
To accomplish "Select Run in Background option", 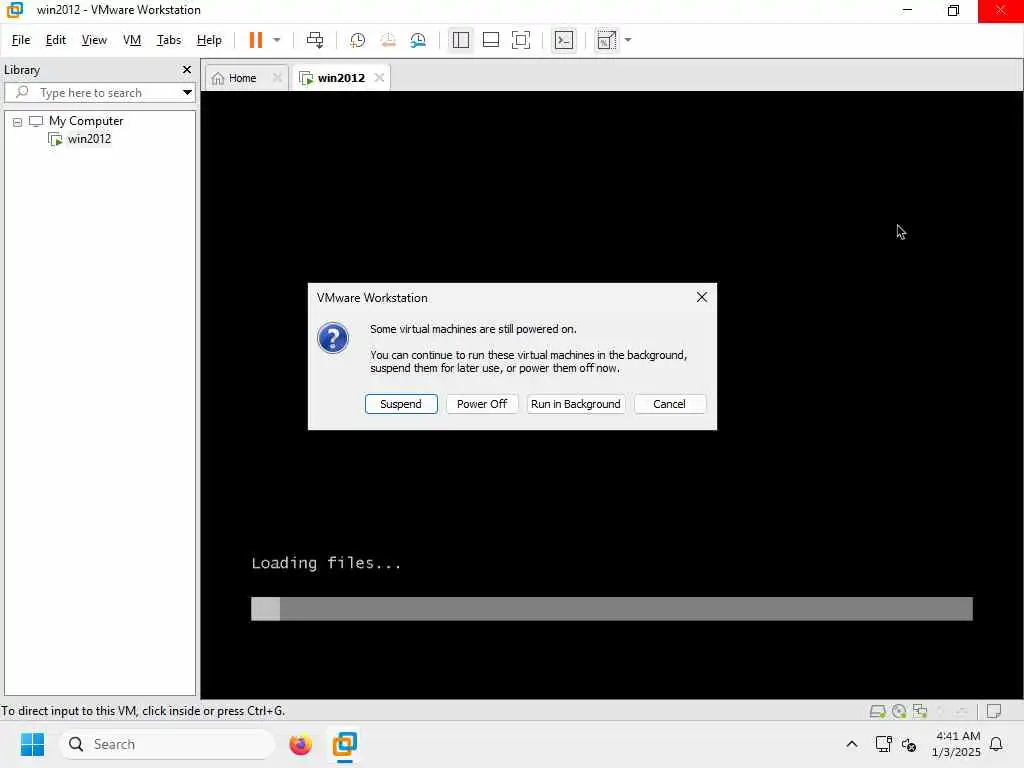I will coord(575,404).
